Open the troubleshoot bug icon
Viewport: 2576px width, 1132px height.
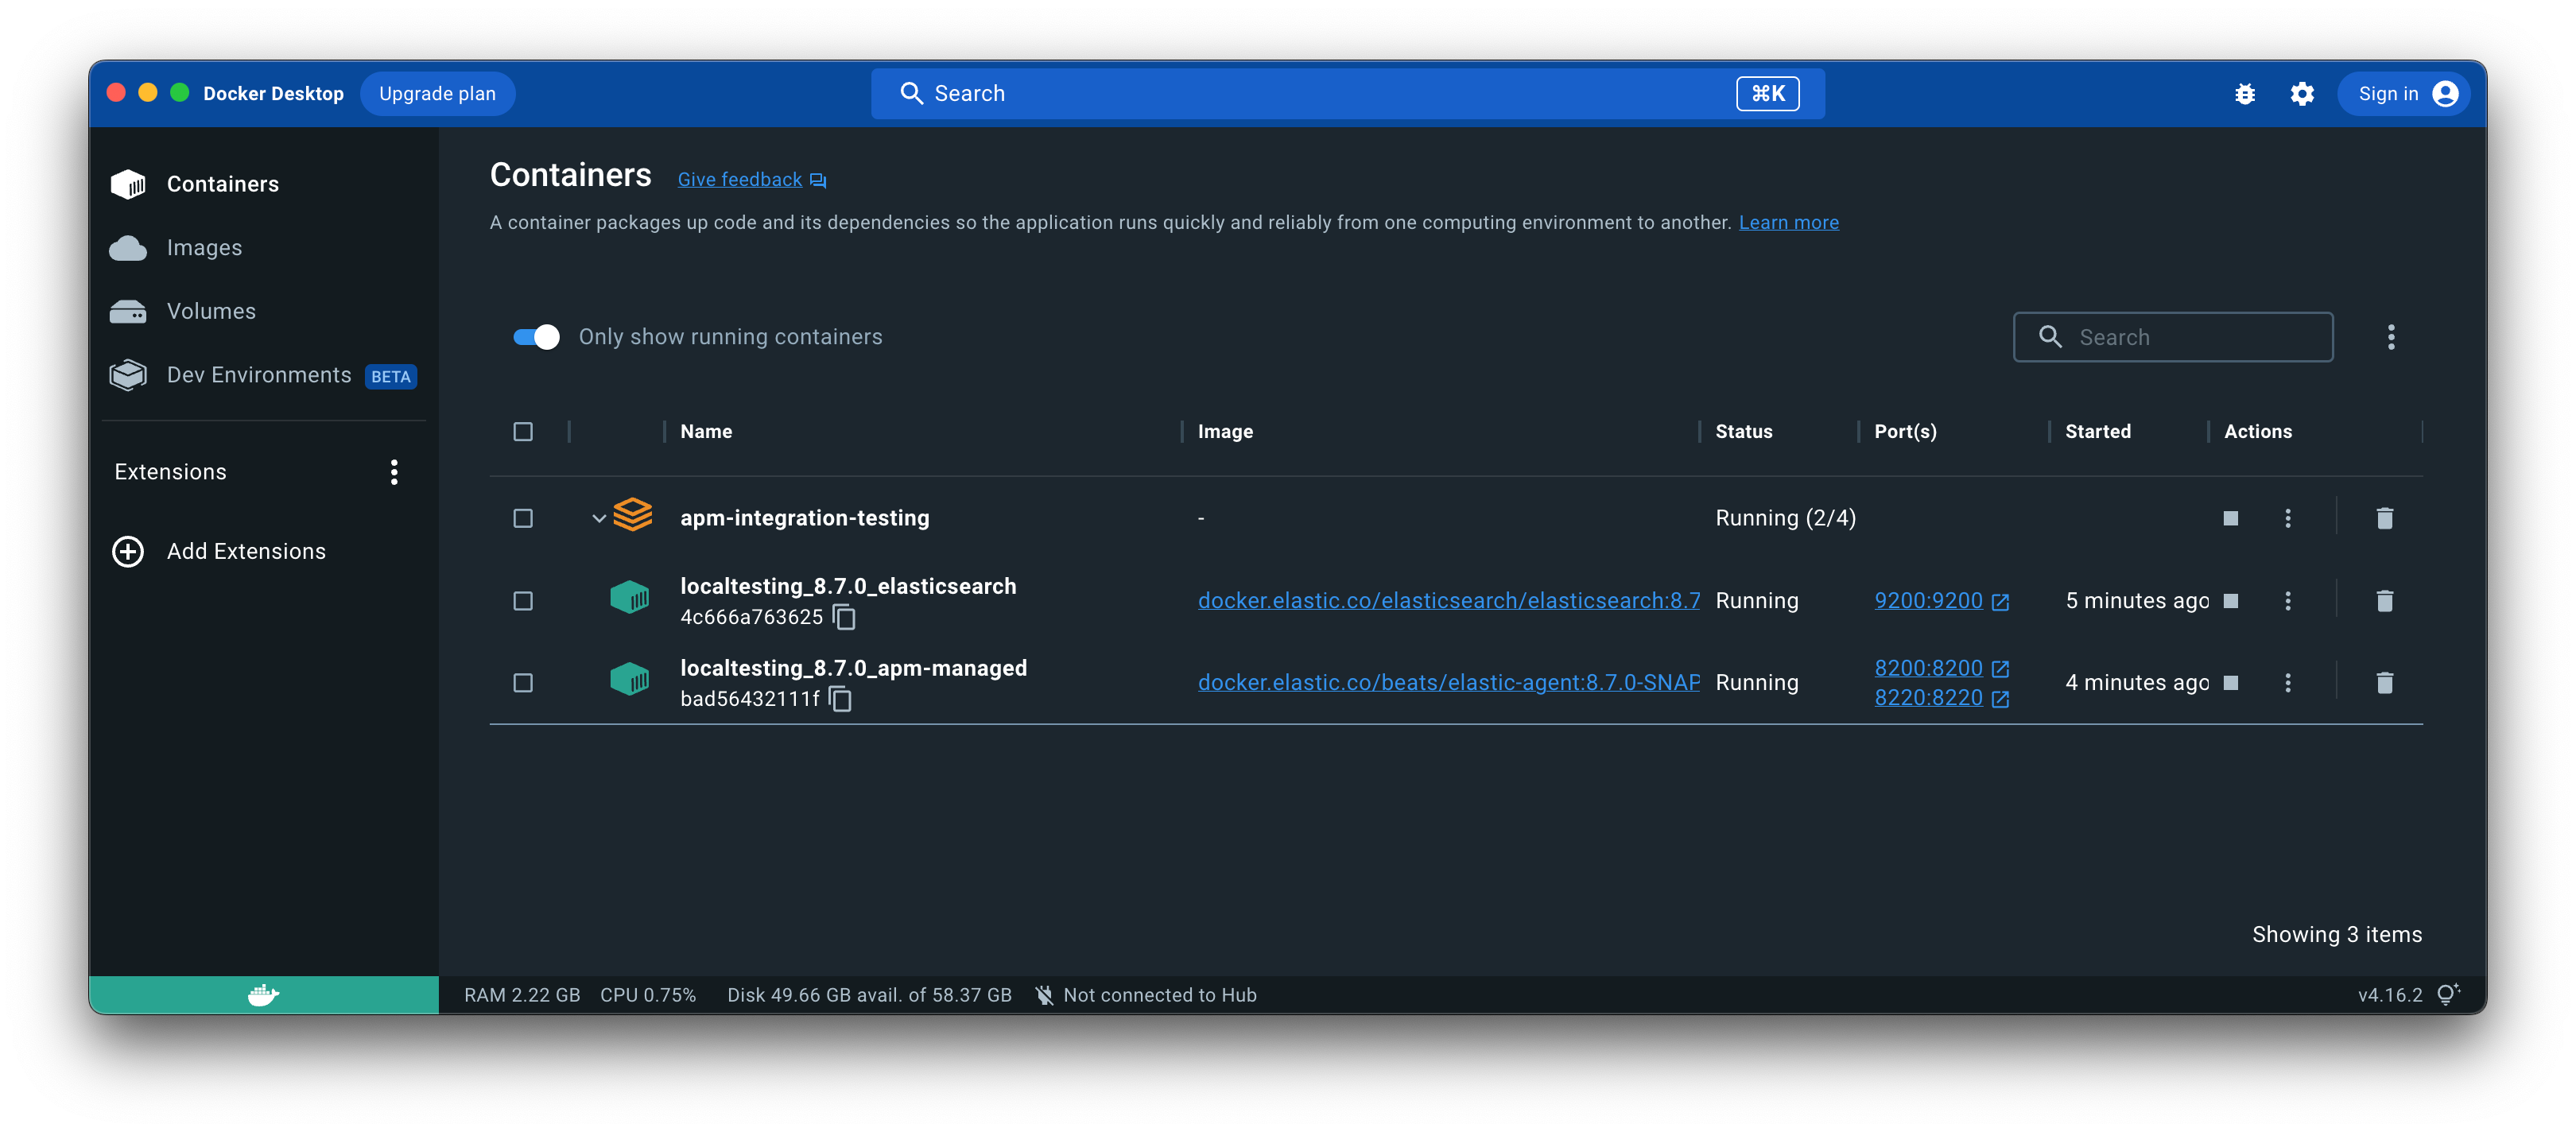click(2244, 93)
